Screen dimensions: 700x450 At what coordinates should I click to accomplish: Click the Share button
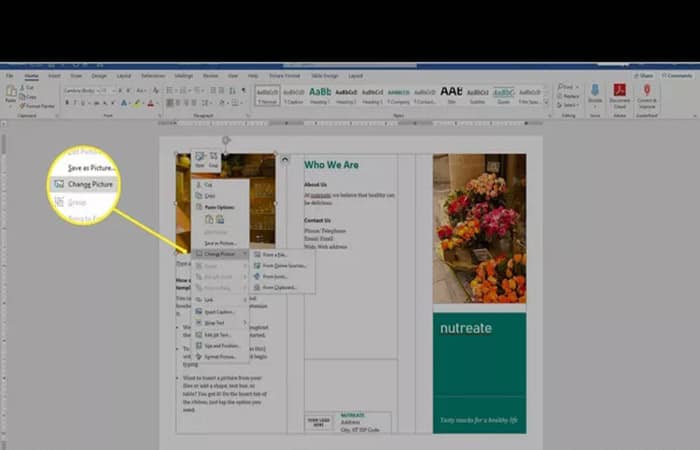click(x=643, y=75)
